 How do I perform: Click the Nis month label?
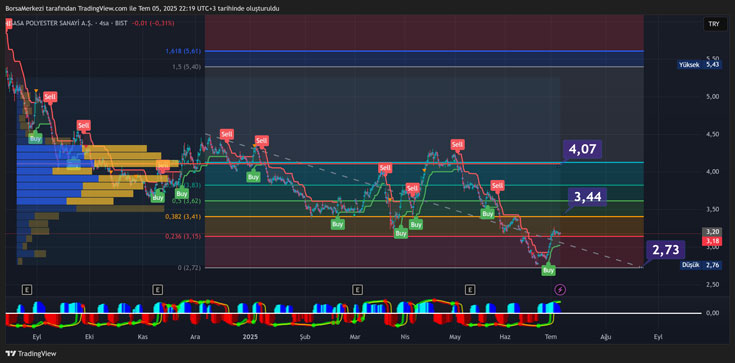point(405,337)
